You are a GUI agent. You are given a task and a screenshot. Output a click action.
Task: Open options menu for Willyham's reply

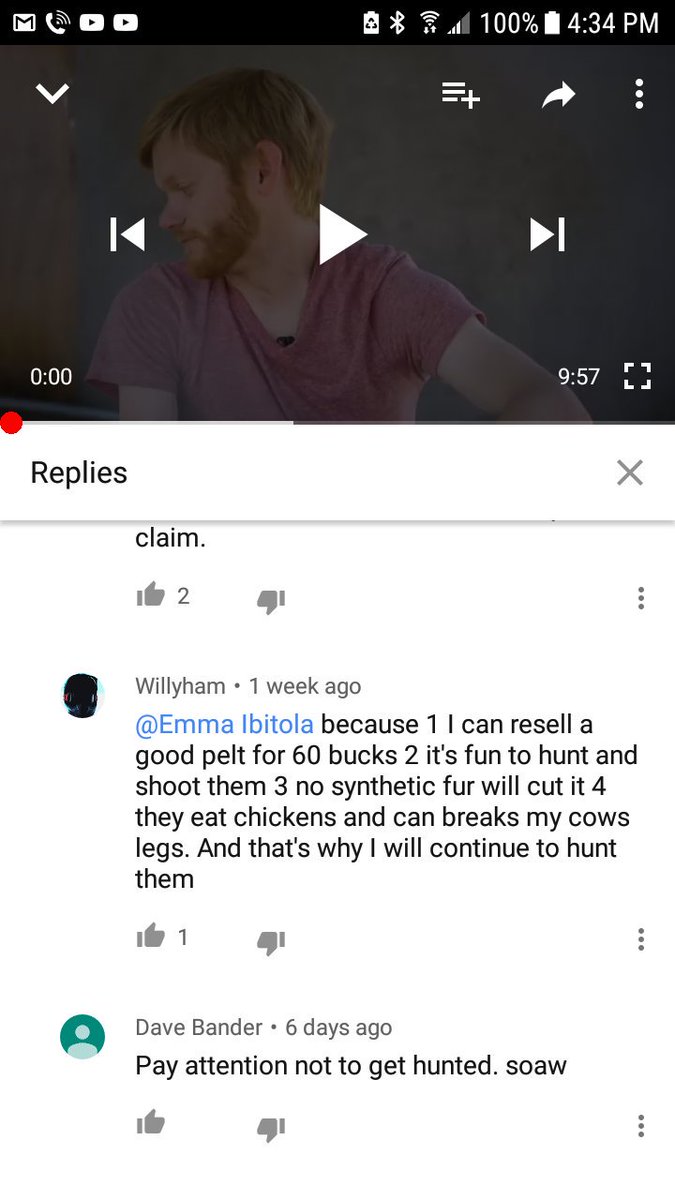pos(641,939)
